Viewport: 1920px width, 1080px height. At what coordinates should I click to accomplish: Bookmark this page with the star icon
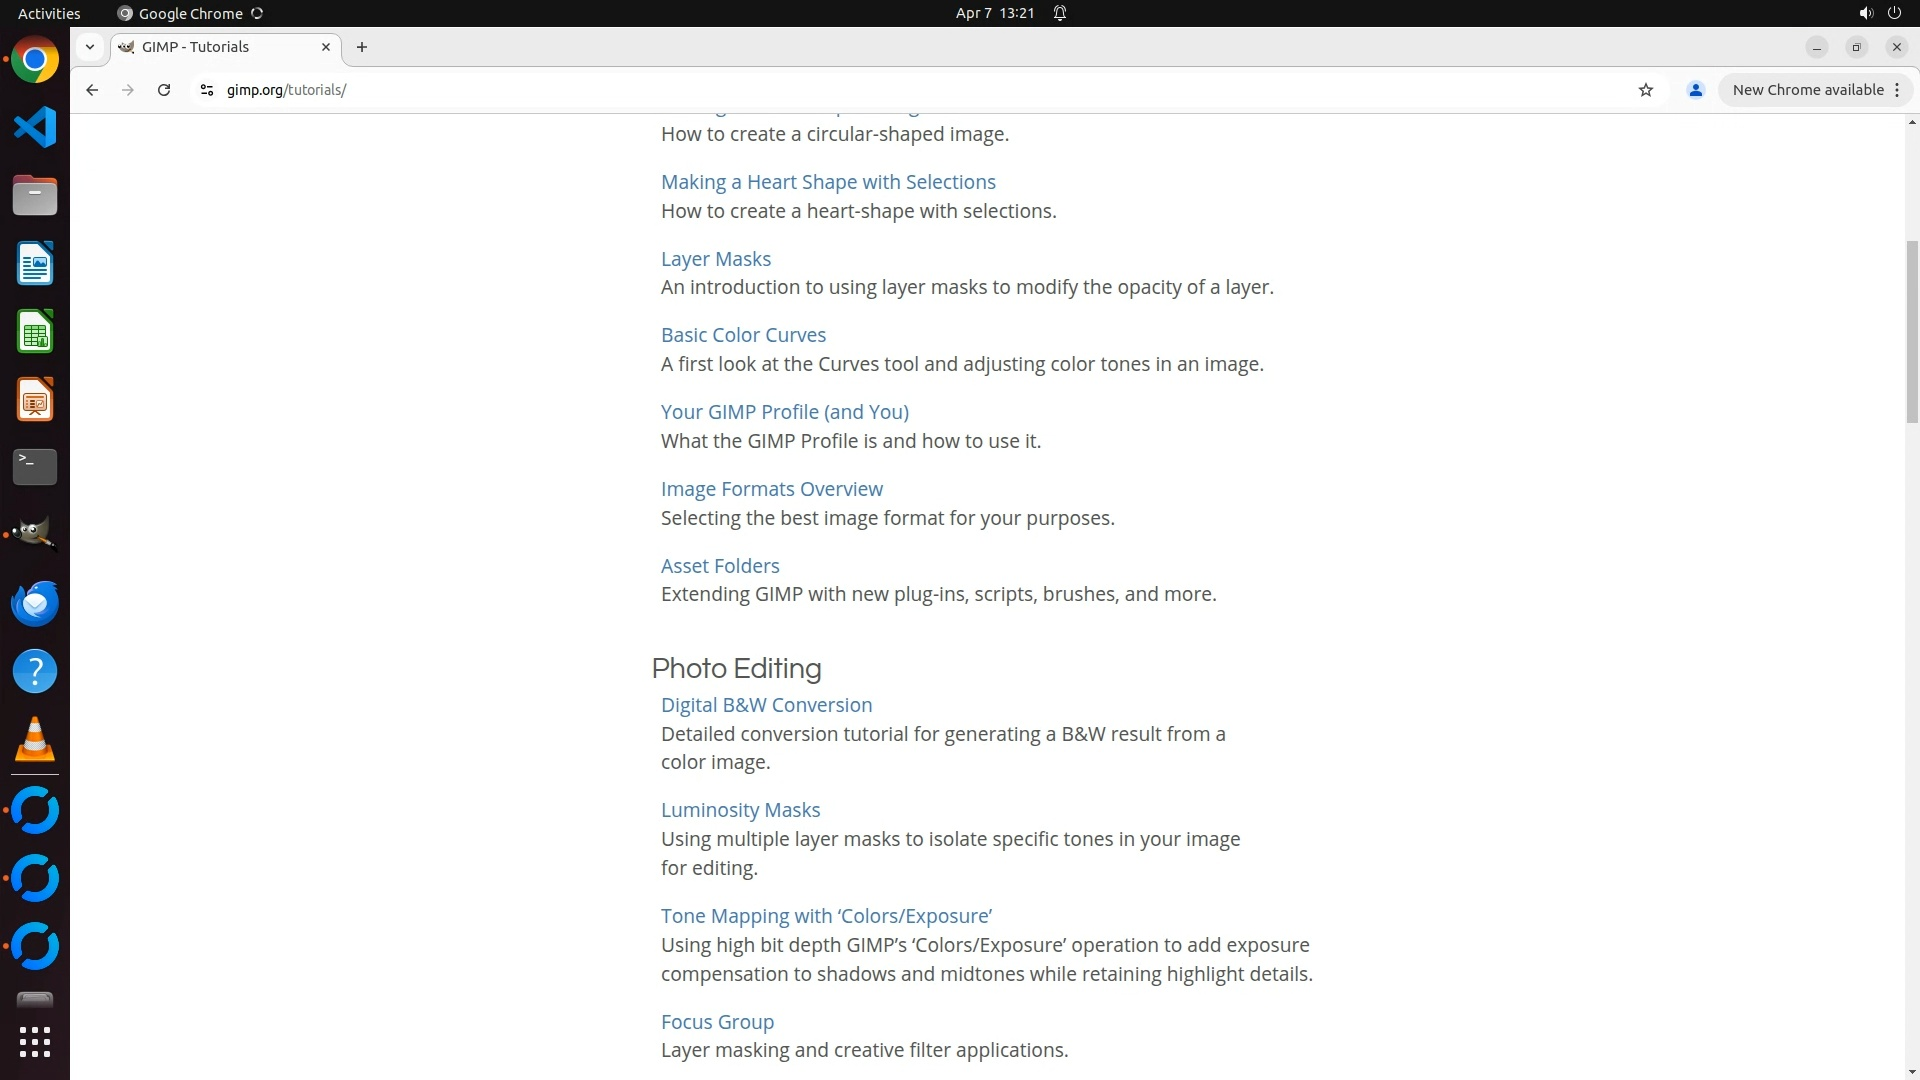point(1646,90)
